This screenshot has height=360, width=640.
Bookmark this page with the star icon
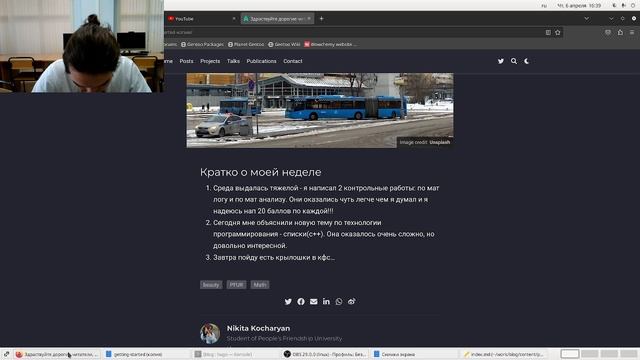click(x=558, y=32)
